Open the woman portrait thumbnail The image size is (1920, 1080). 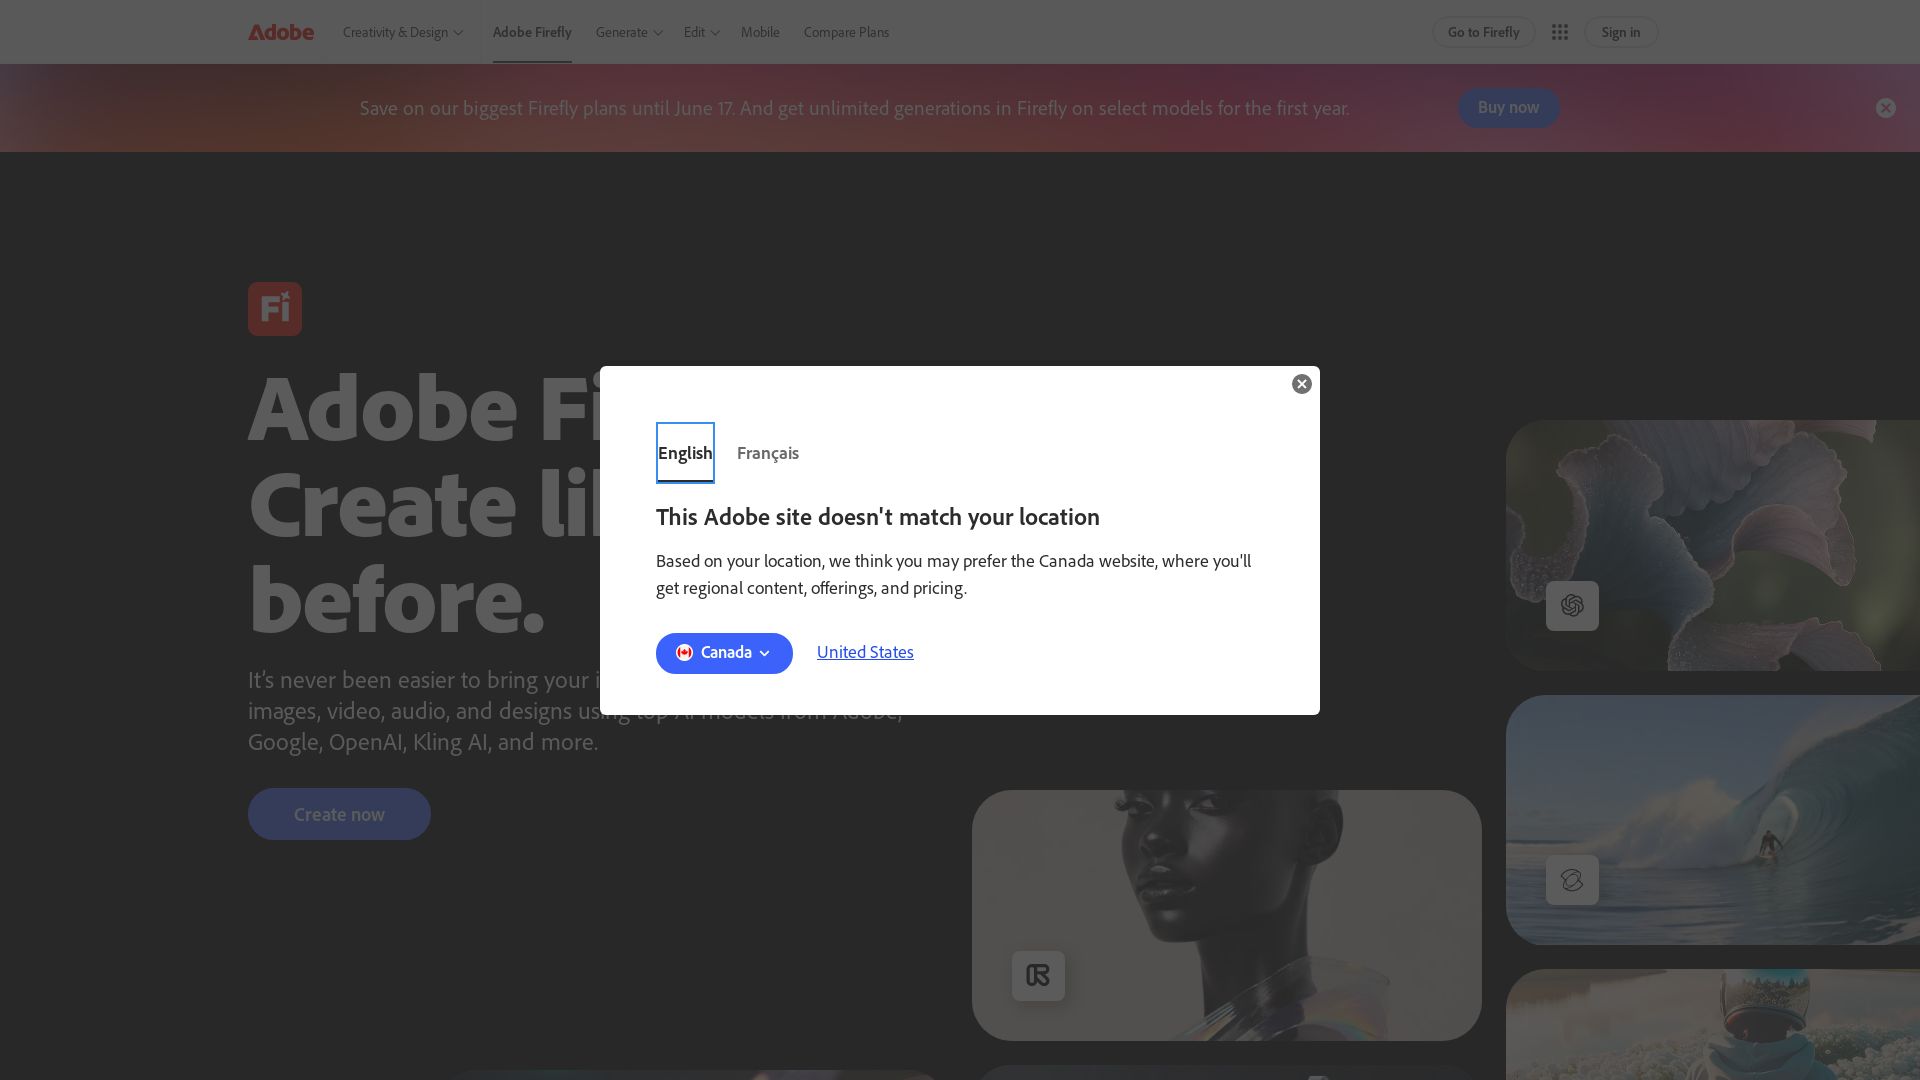pyautogui.click(x=1226, y=915)
